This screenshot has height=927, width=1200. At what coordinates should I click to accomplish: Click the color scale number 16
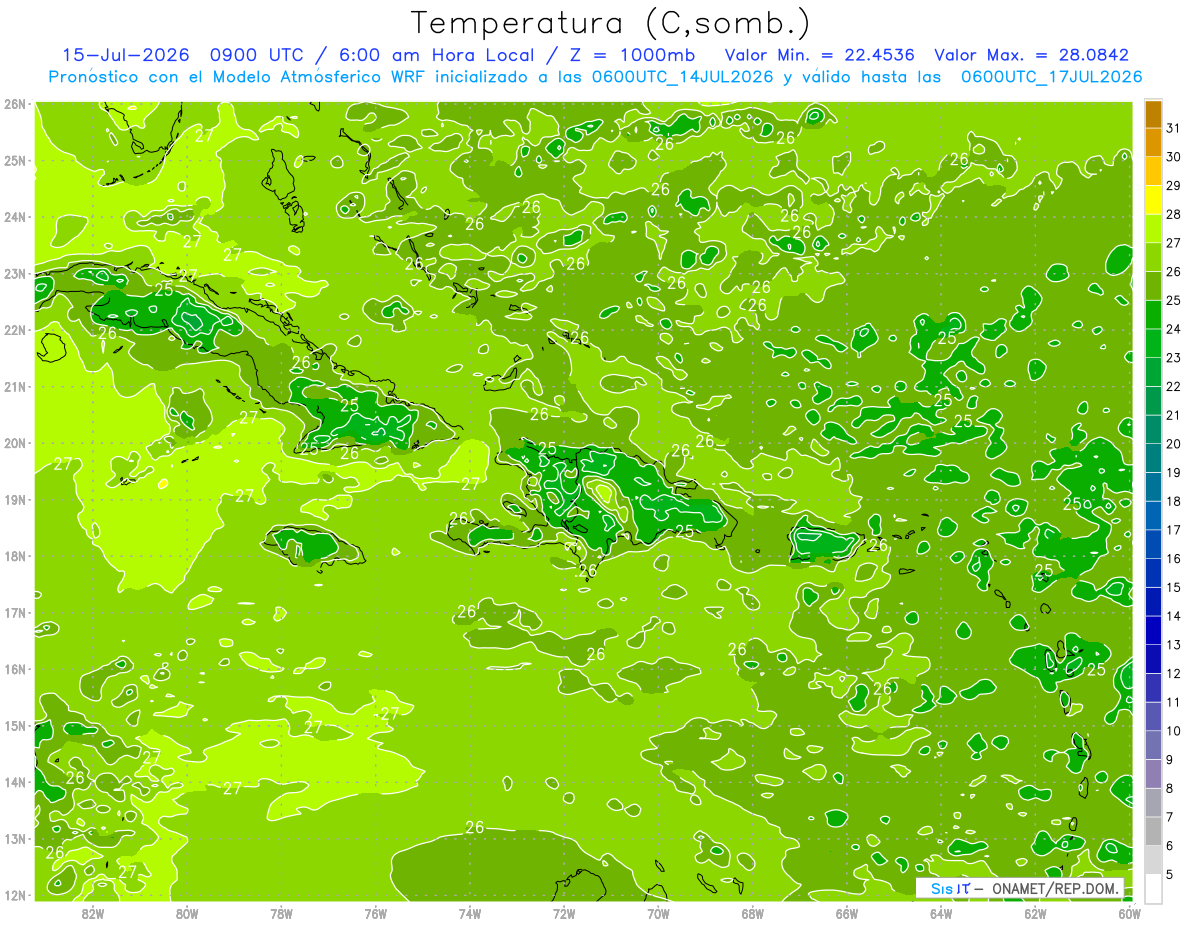click(x=1174, y=558)
